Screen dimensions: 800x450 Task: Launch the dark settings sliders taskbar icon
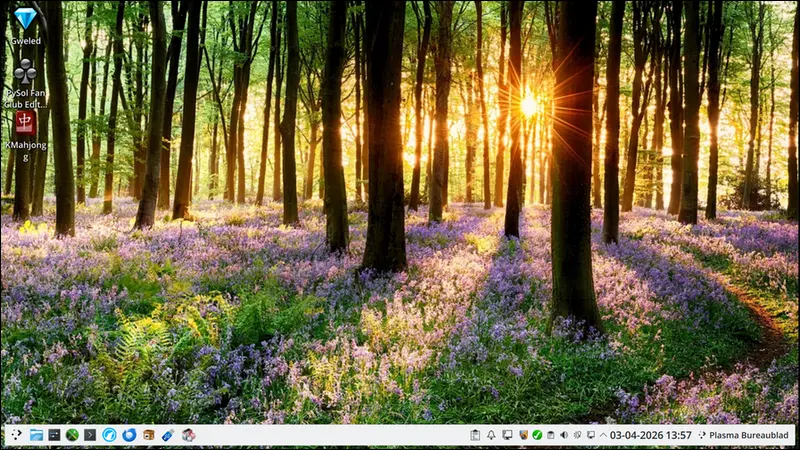point(54,435)
